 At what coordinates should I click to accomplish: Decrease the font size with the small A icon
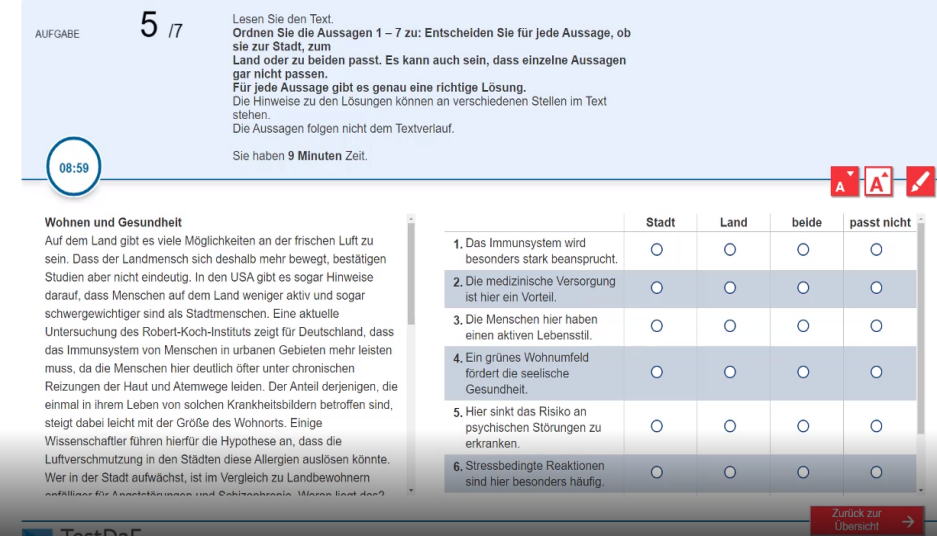tap(844, 182)
